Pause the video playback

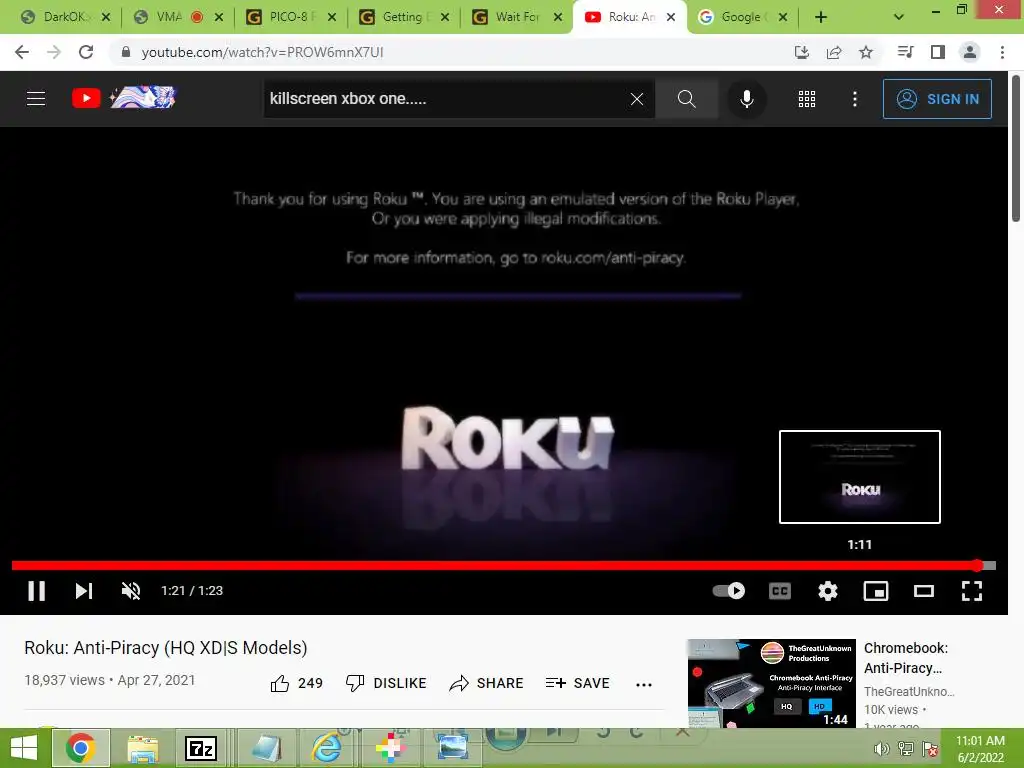tap(37, 590)
